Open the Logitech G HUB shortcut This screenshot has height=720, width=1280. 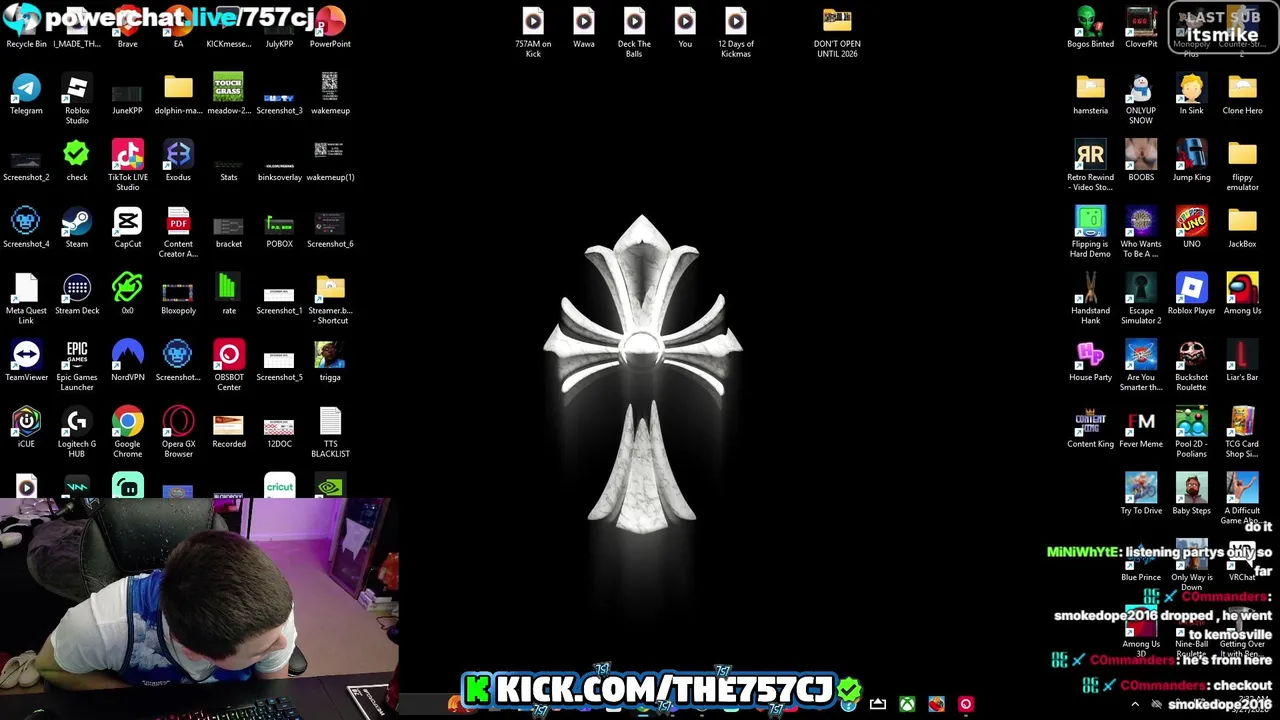point(77,433)
